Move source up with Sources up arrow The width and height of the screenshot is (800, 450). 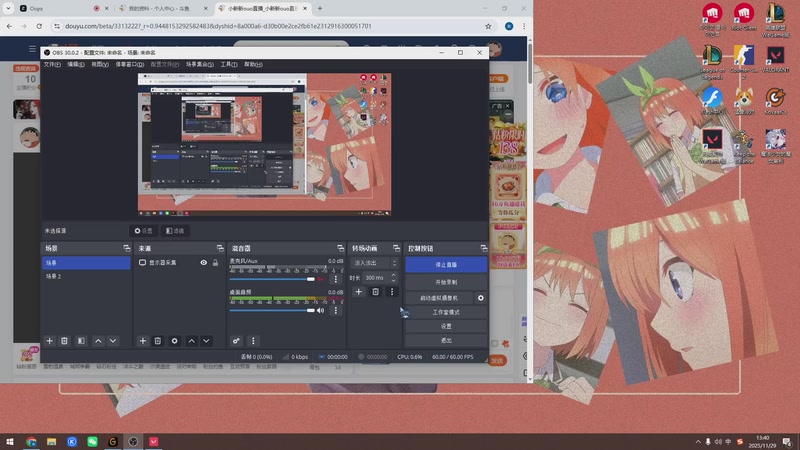[x=191, y=341]
